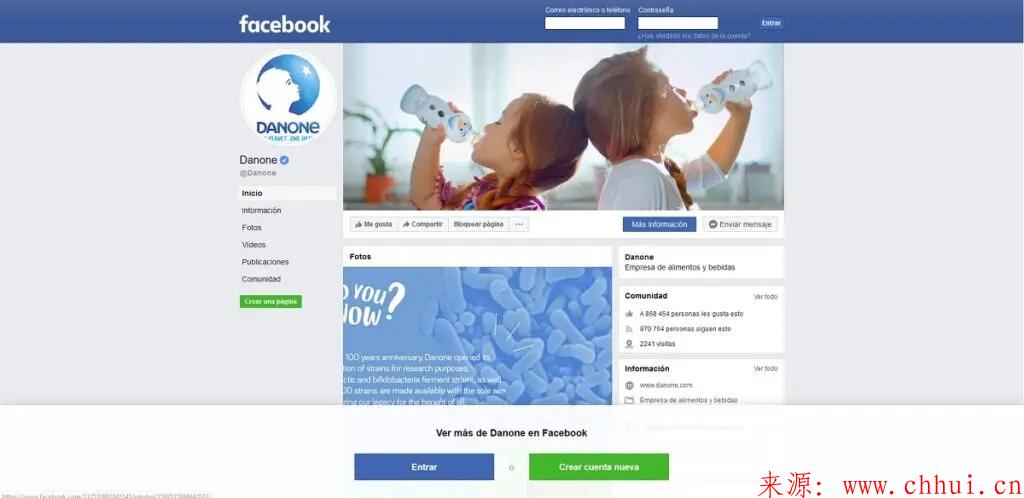Send a message via Enviar mensaje

(x=740, y=225)
